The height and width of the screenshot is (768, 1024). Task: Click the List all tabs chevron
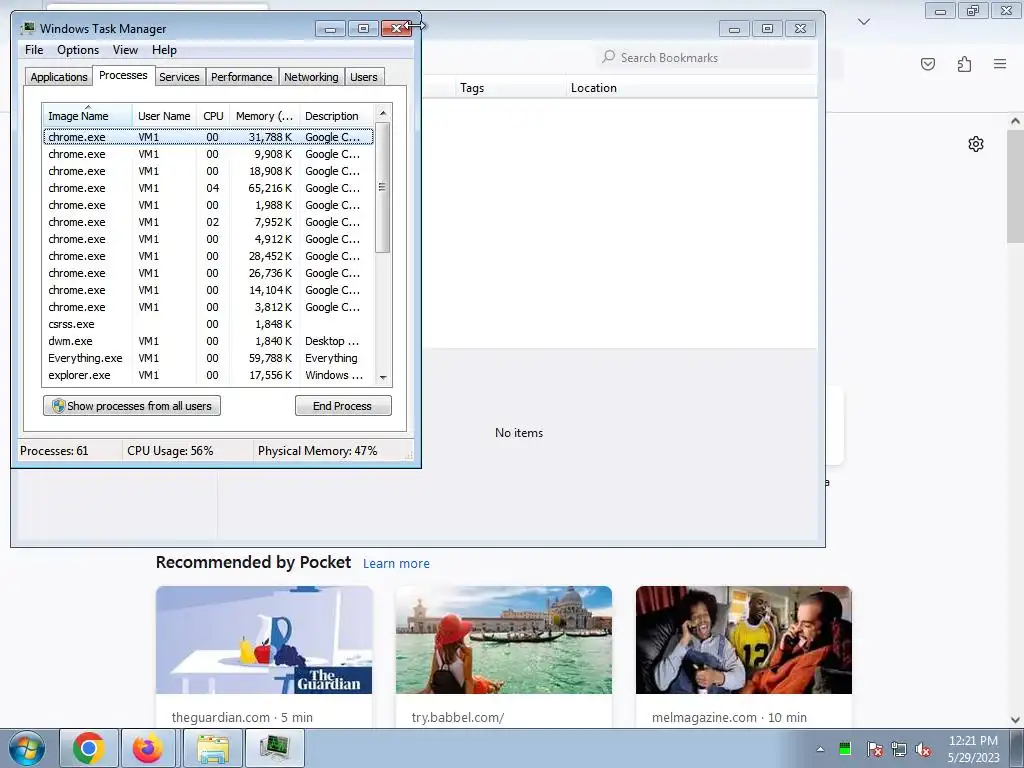point(863,22)
